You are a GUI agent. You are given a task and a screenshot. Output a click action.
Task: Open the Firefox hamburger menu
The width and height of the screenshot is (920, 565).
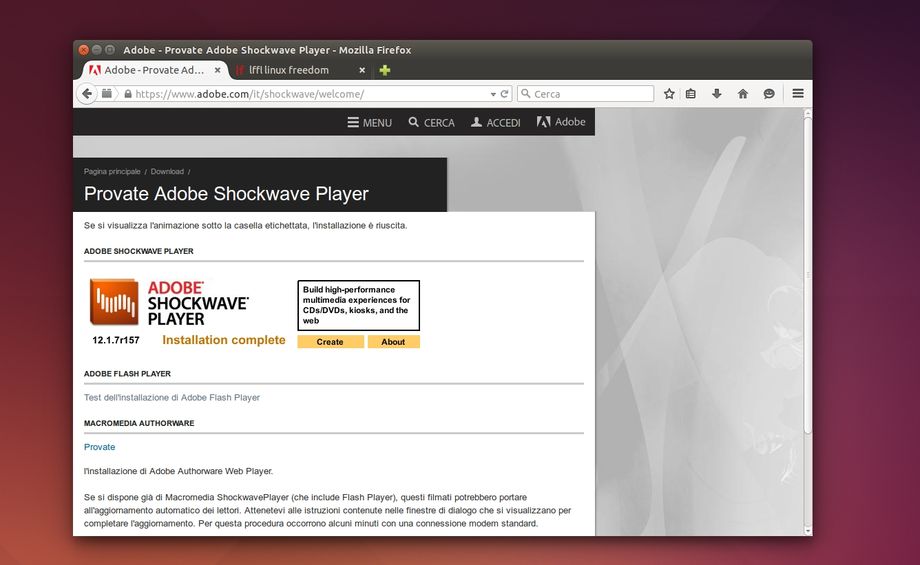pyautogui.click(x=798, y=94)
